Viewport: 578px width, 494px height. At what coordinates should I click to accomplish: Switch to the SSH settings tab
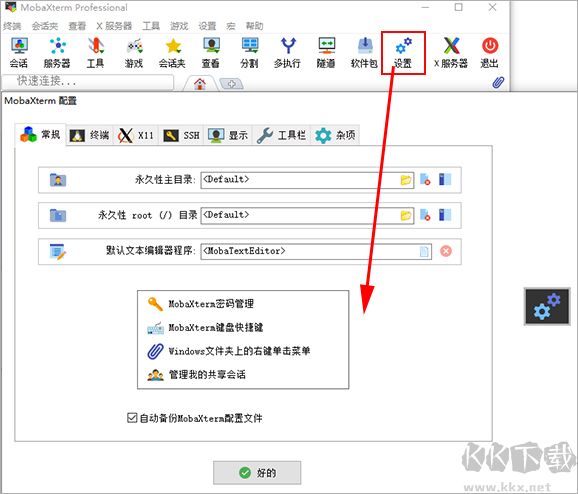click(x=181, y=136)
